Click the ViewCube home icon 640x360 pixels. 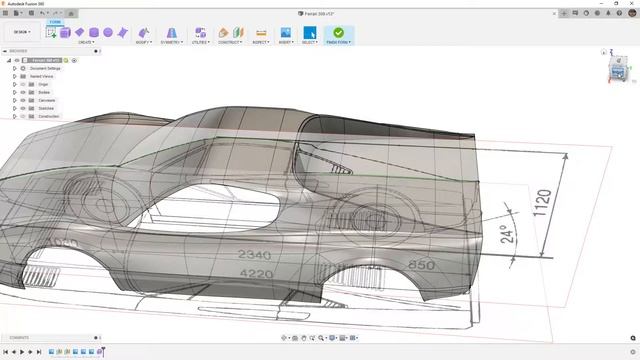603,52
